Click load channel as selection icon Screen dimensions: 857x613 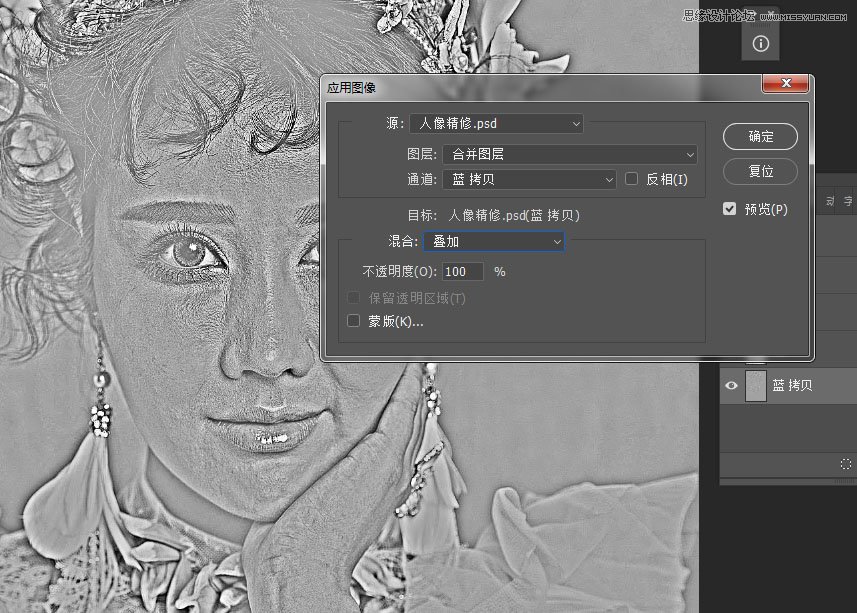846,464
